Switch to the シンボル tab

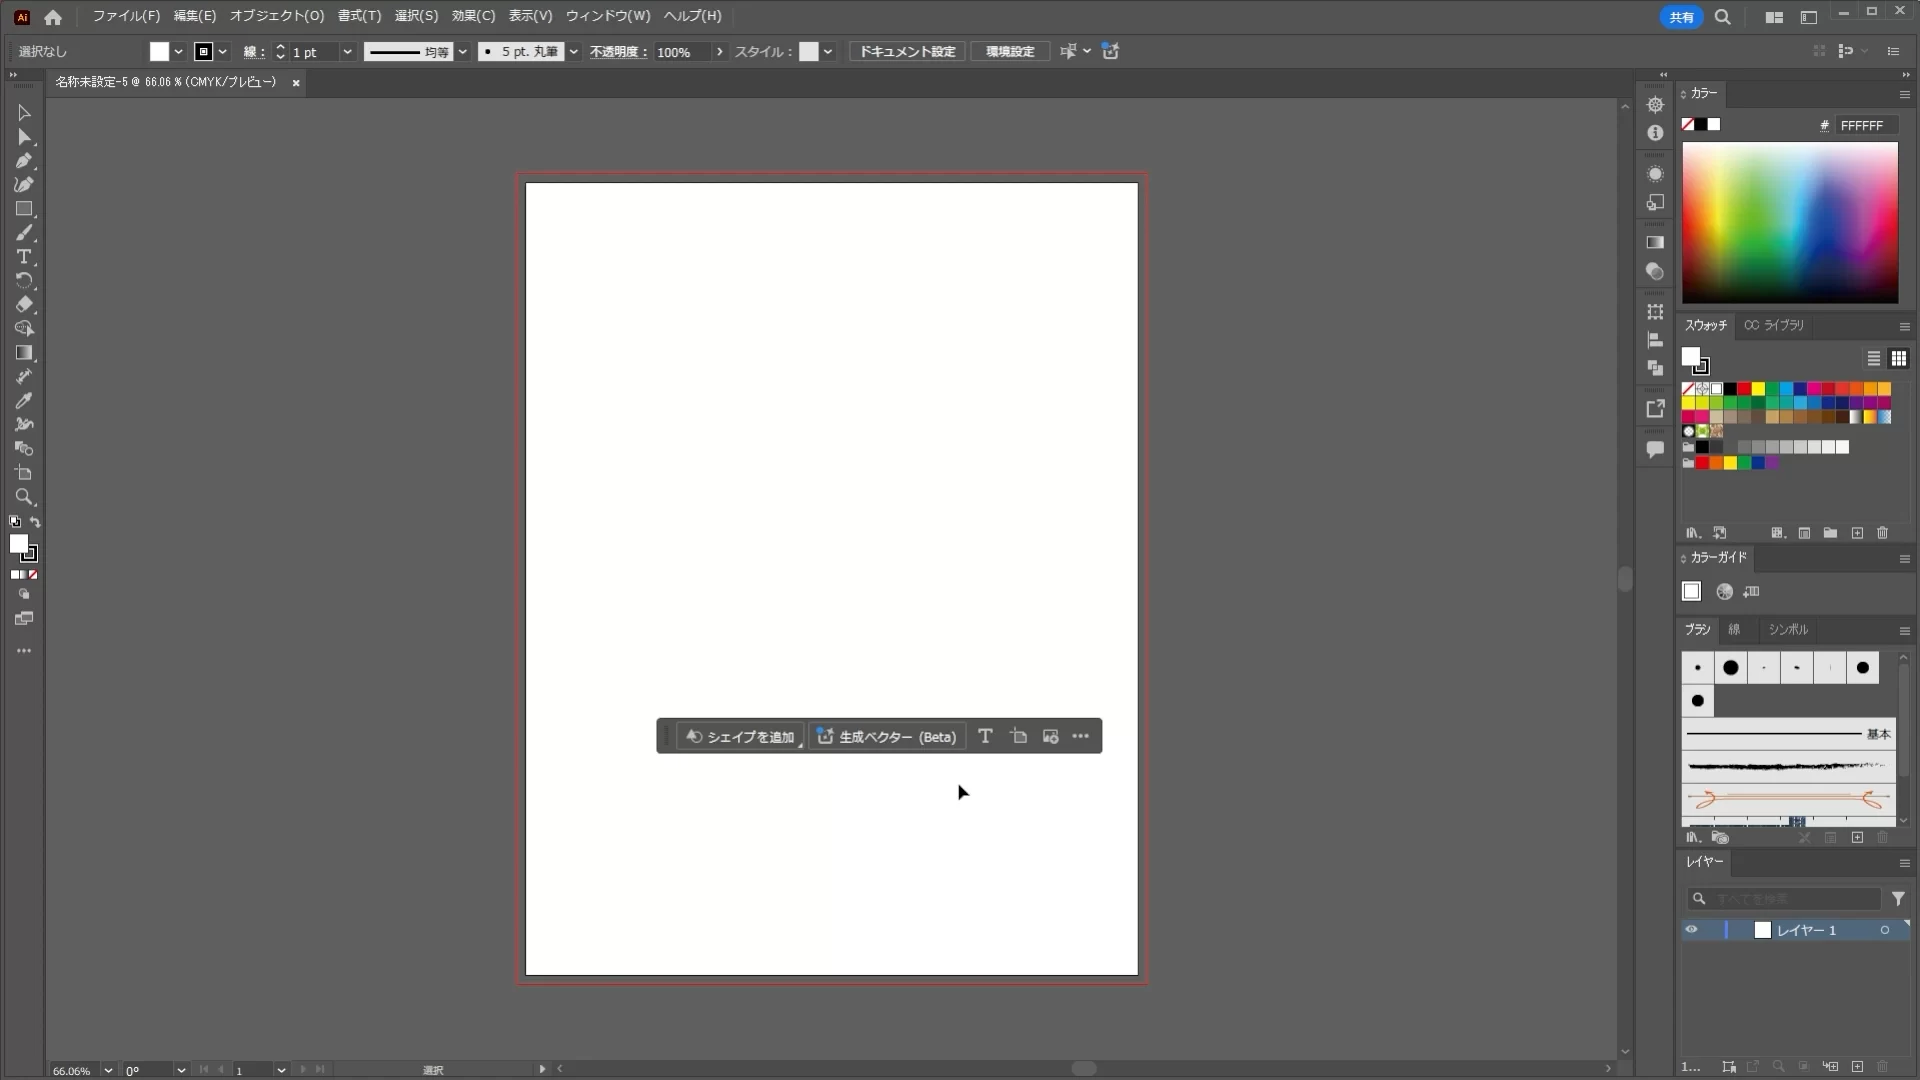coord(1788,630)
